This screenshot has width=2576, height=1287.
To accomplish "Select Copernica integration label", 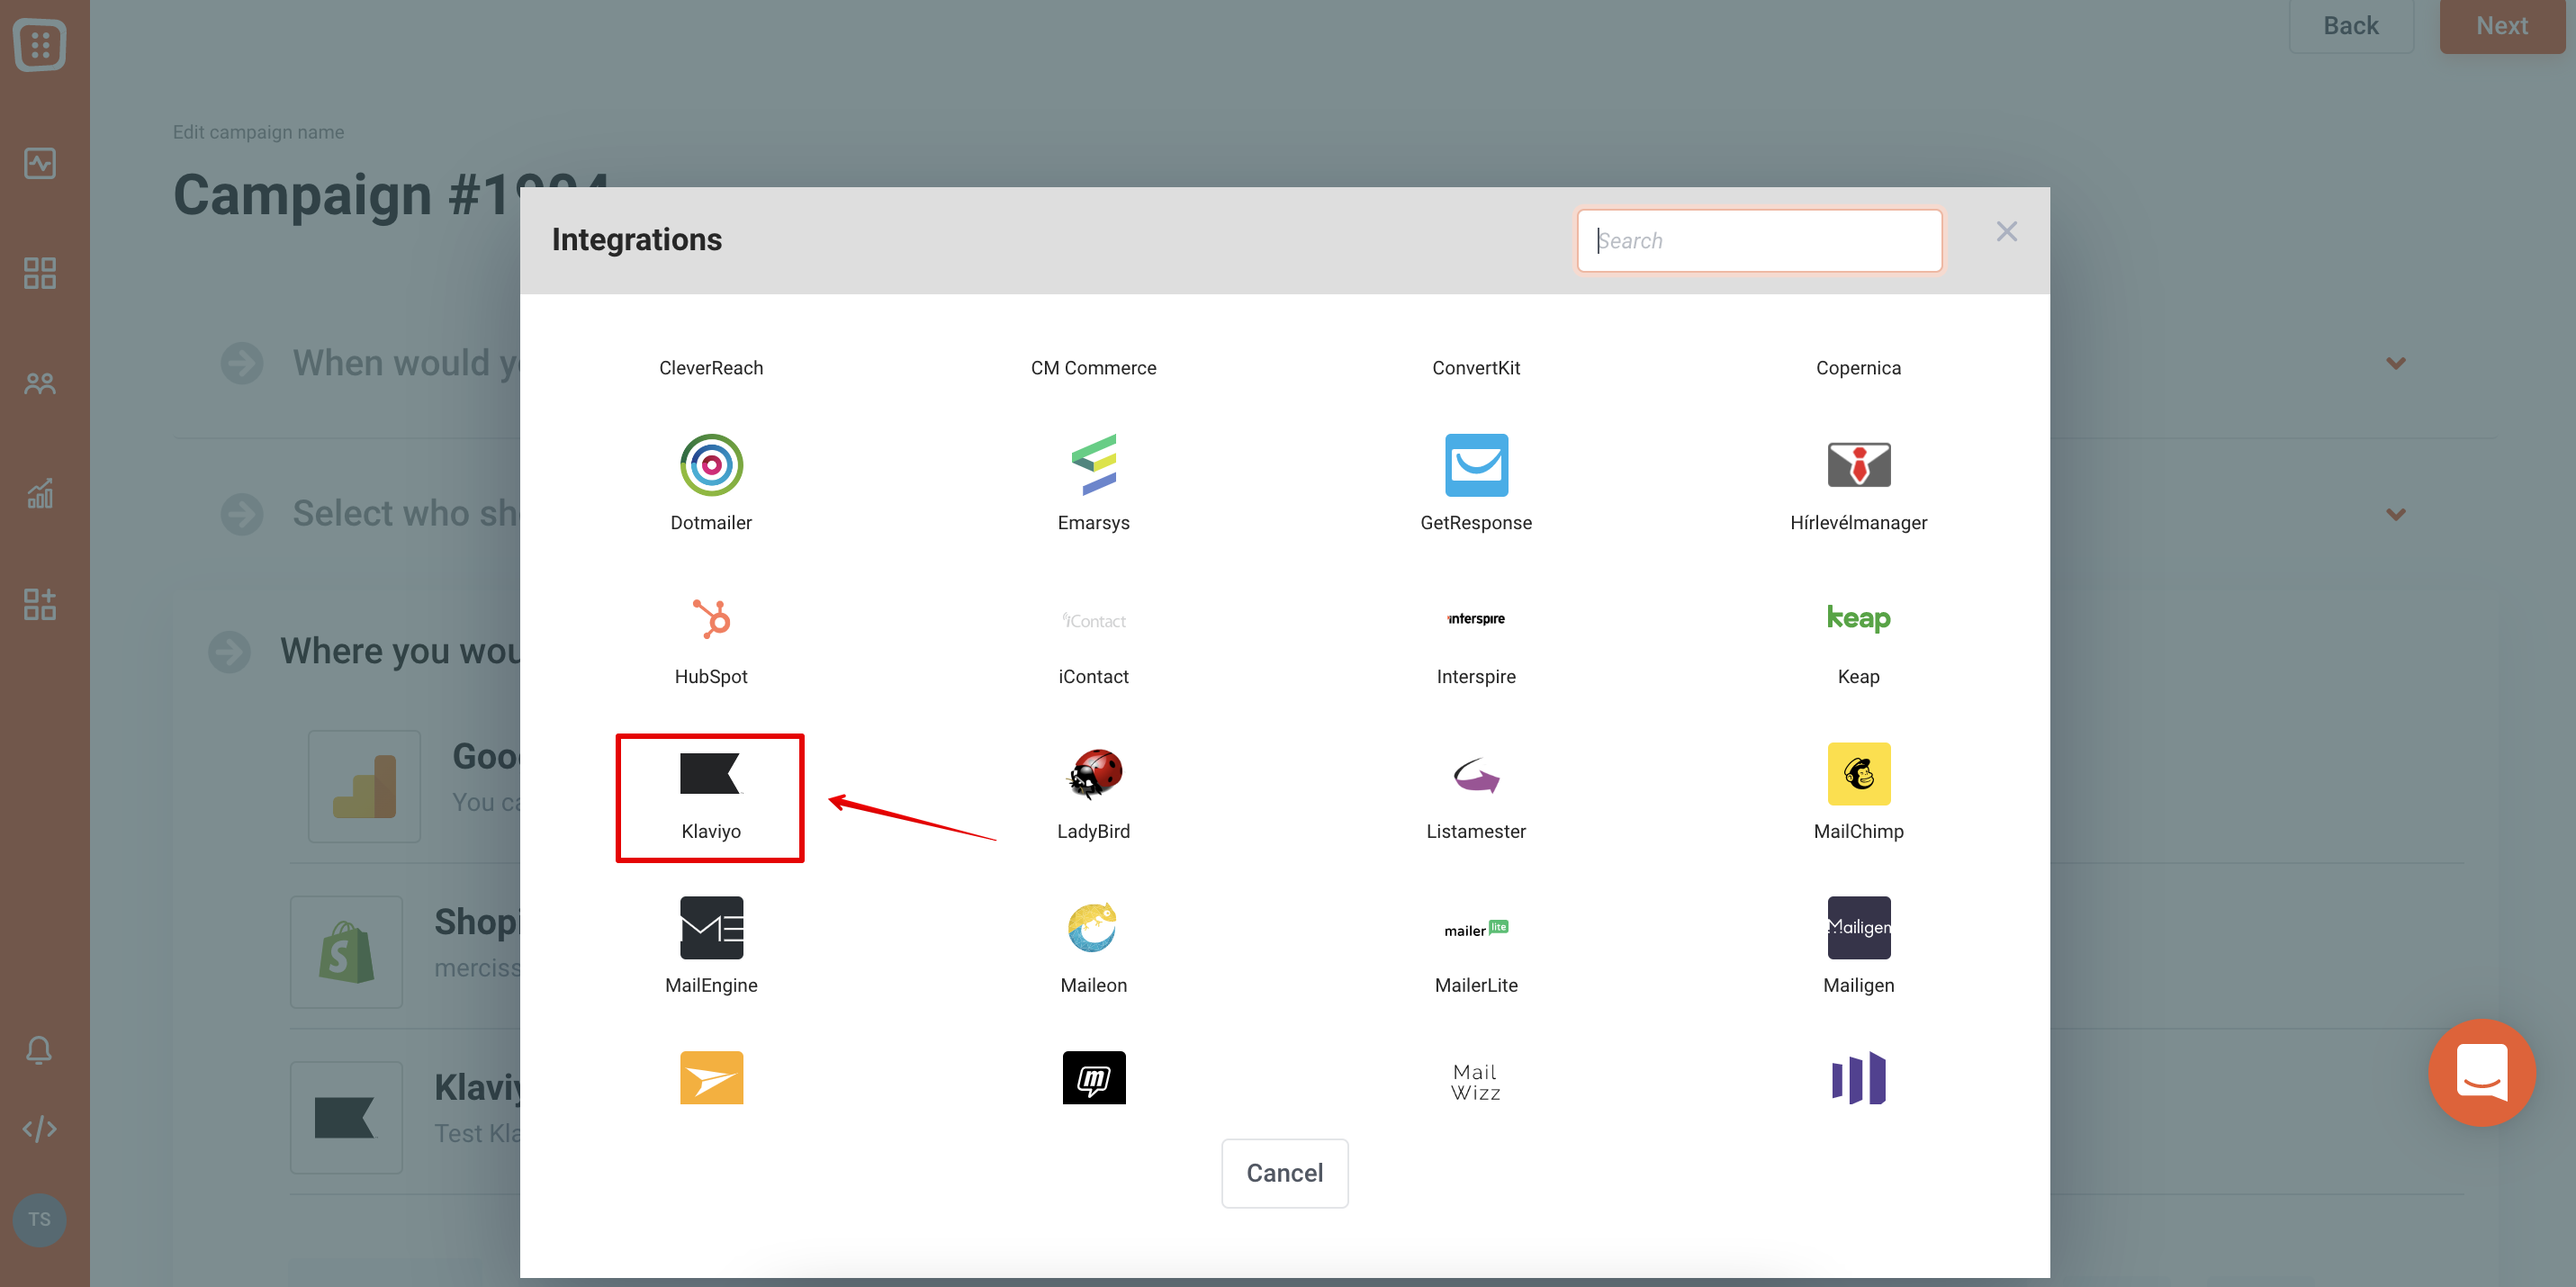I will coord(1858,368).
